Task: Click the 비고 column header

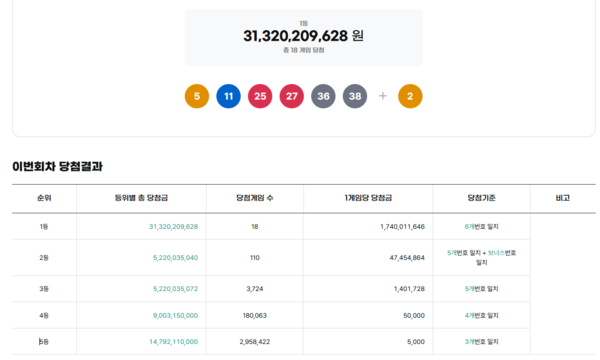Action: [563, 198]
